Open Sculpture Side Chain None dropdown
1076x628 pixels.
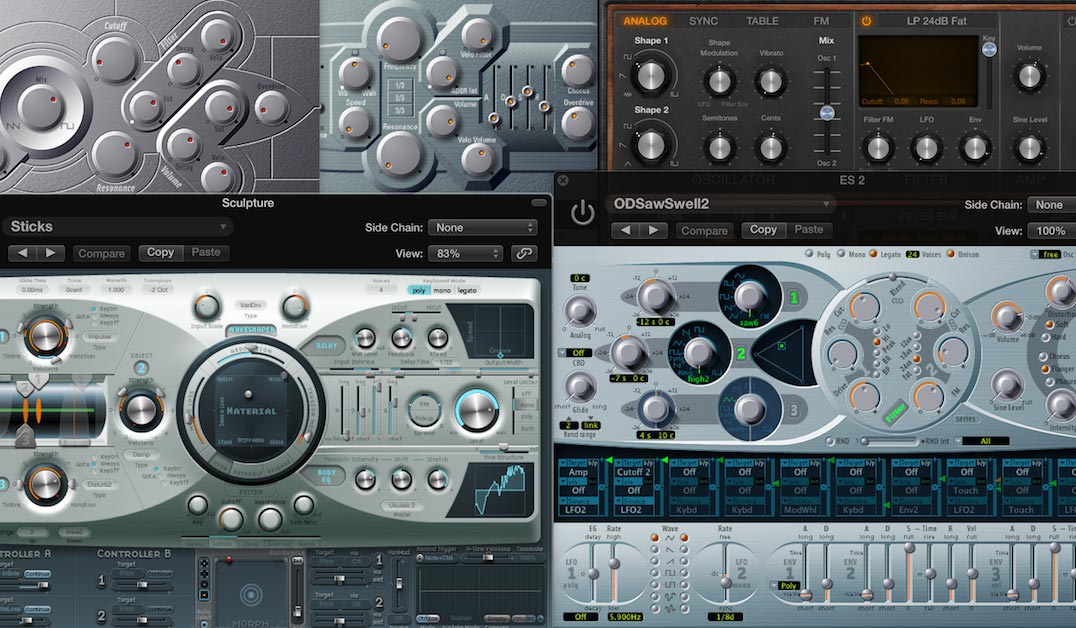tap(482, 227)
